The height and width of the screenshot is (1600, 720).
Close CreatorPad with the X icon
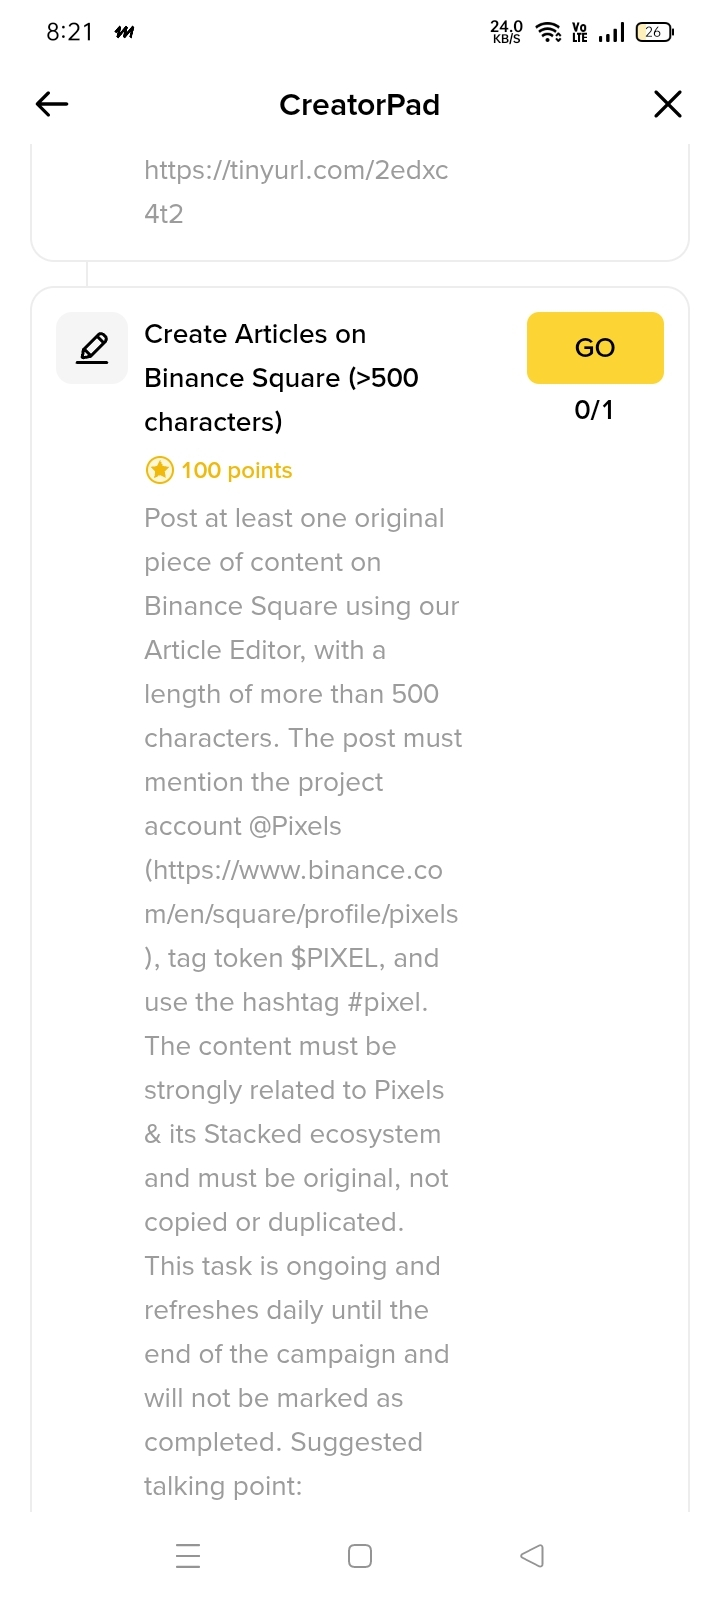click(667, 104)
